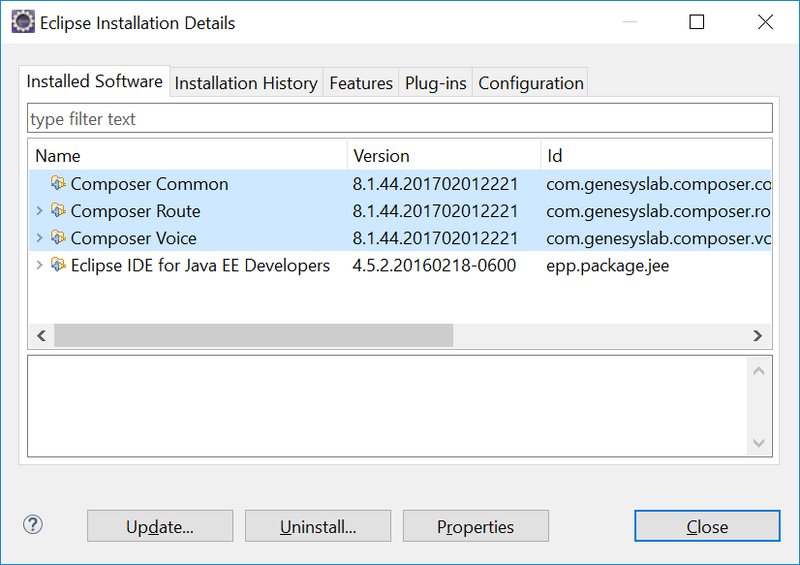Click version 4.5.2.20160218-0600 cell
Viewport: 800px width, 565px height.
pos(434,265)
